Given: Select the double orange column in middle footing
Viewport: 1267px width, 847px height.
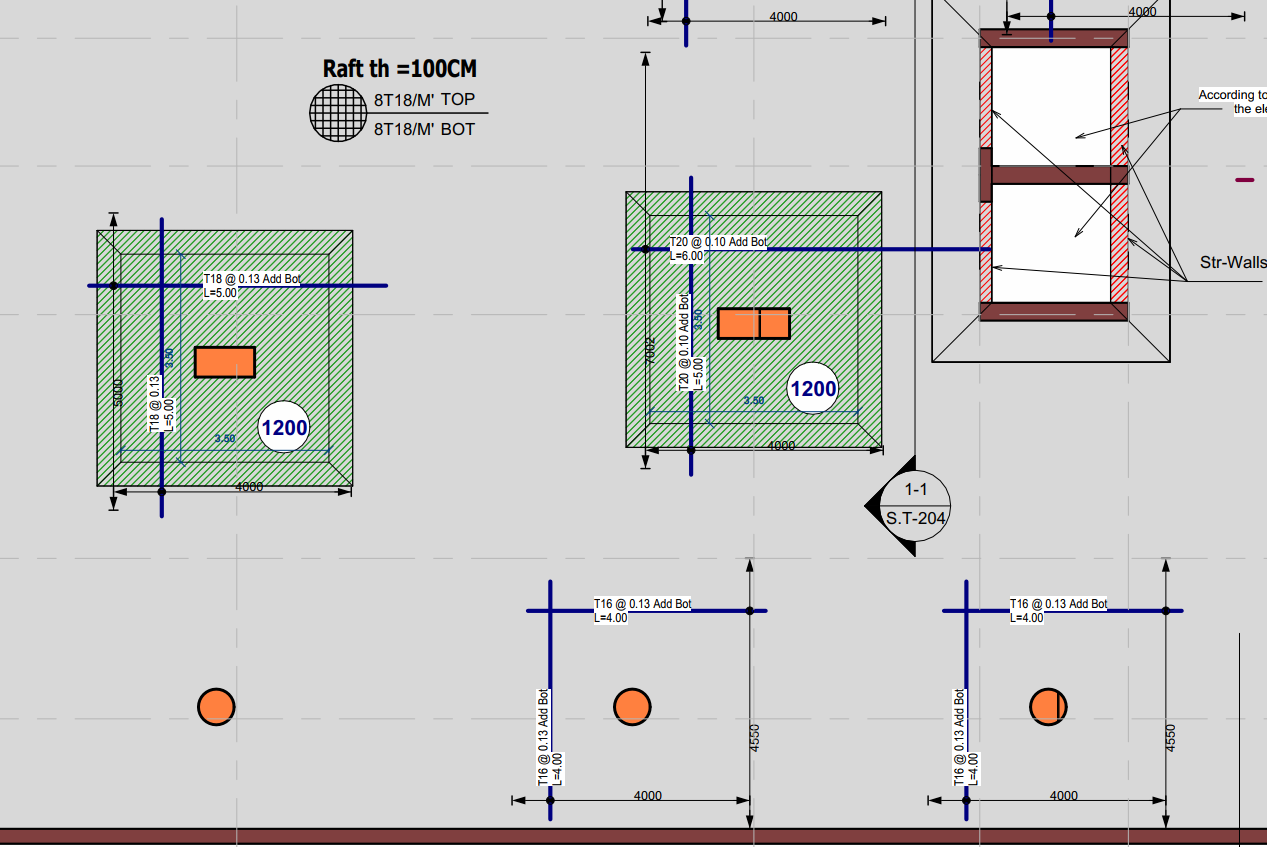Looking at the screenshot, I should (754, 324).
